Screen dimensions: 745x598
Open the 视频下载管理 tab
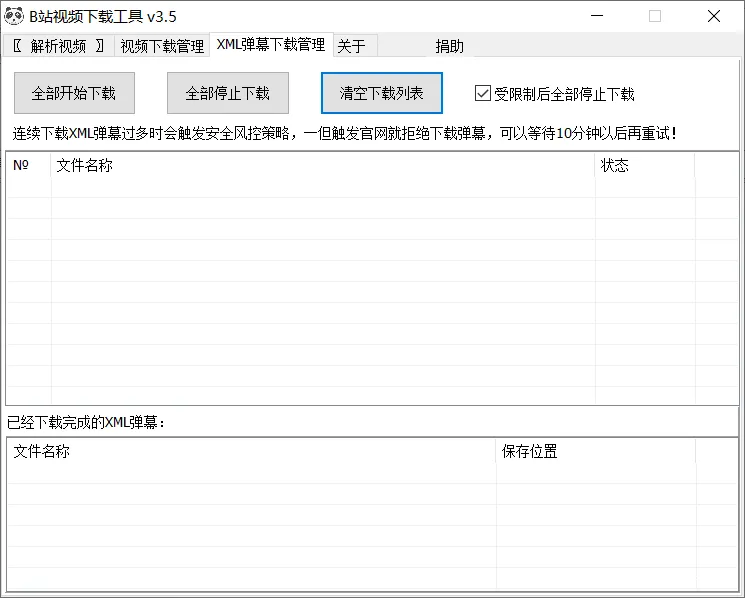click(162, 46)
